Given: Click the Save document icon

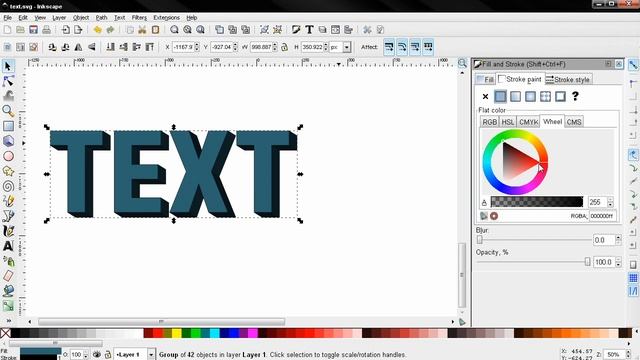Looking at the screenshot, I should pos(33,30).
